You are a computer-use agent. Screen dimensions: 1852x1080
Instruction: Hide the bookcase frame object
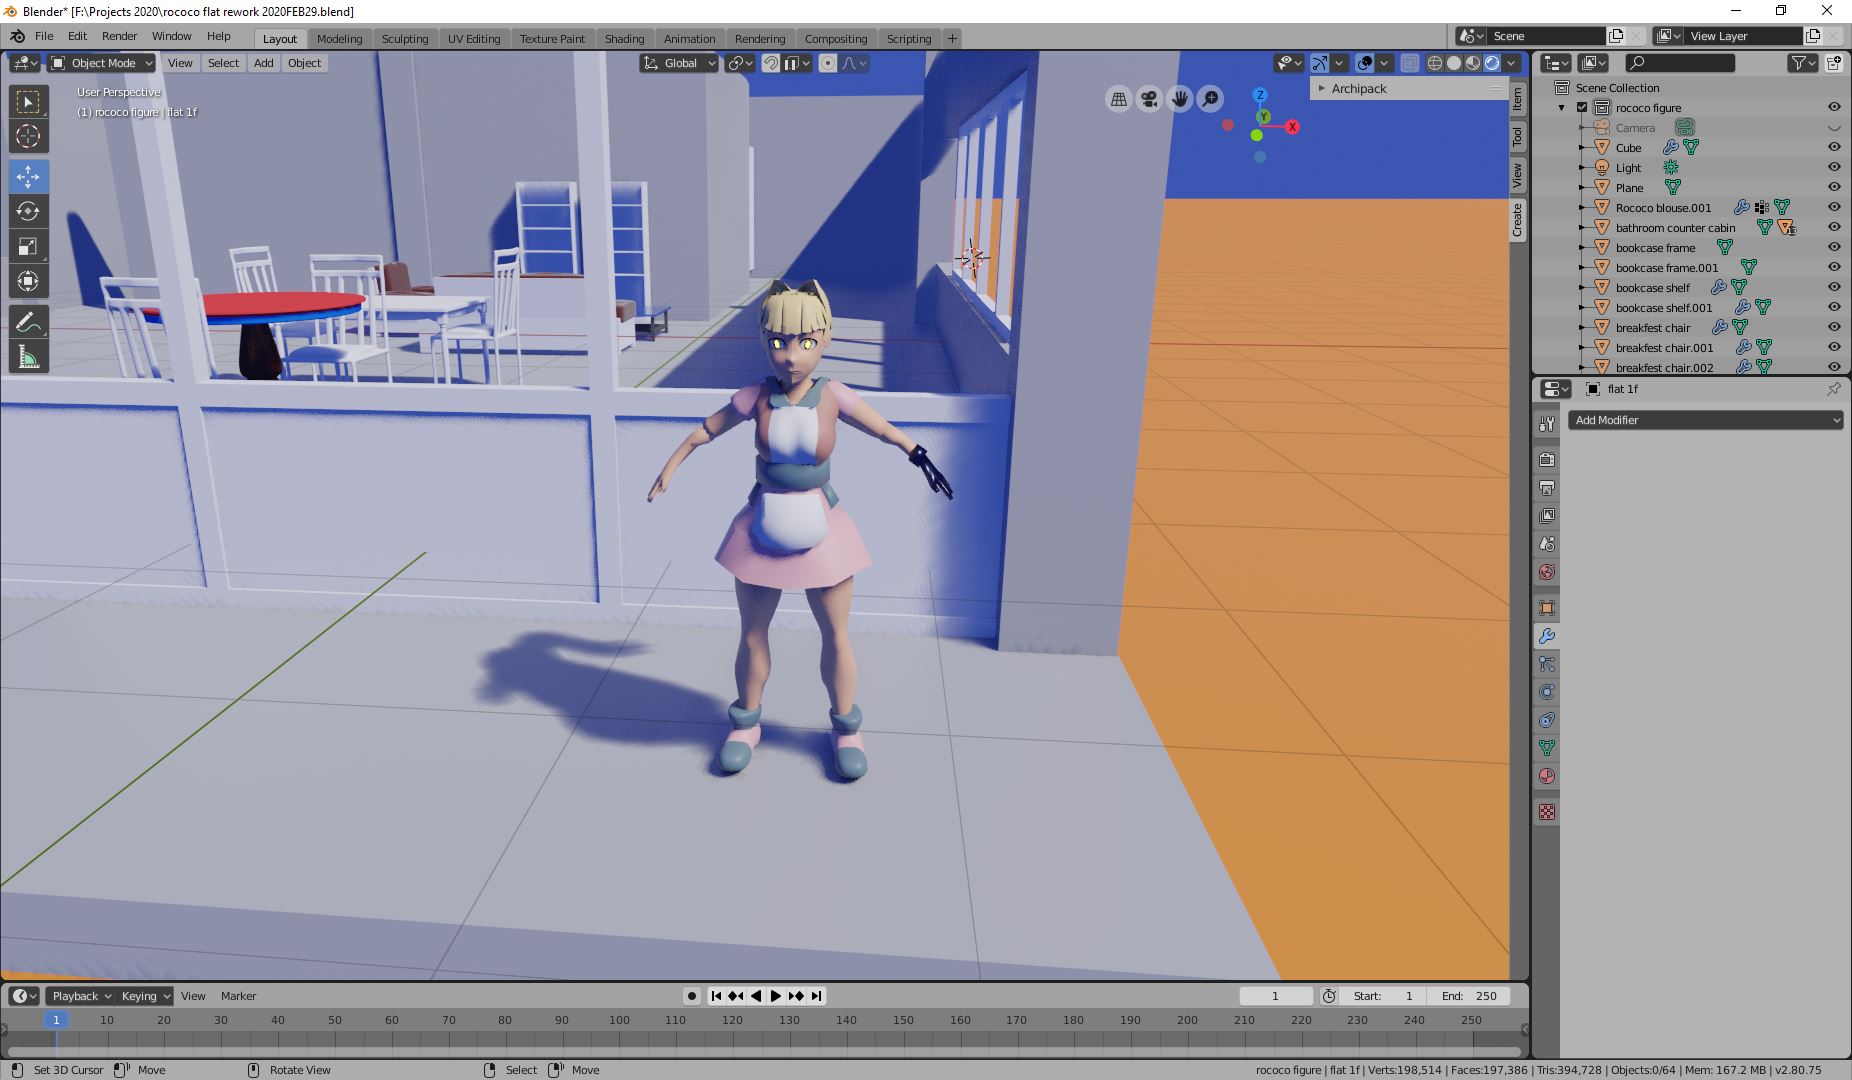coord(1834,247)
